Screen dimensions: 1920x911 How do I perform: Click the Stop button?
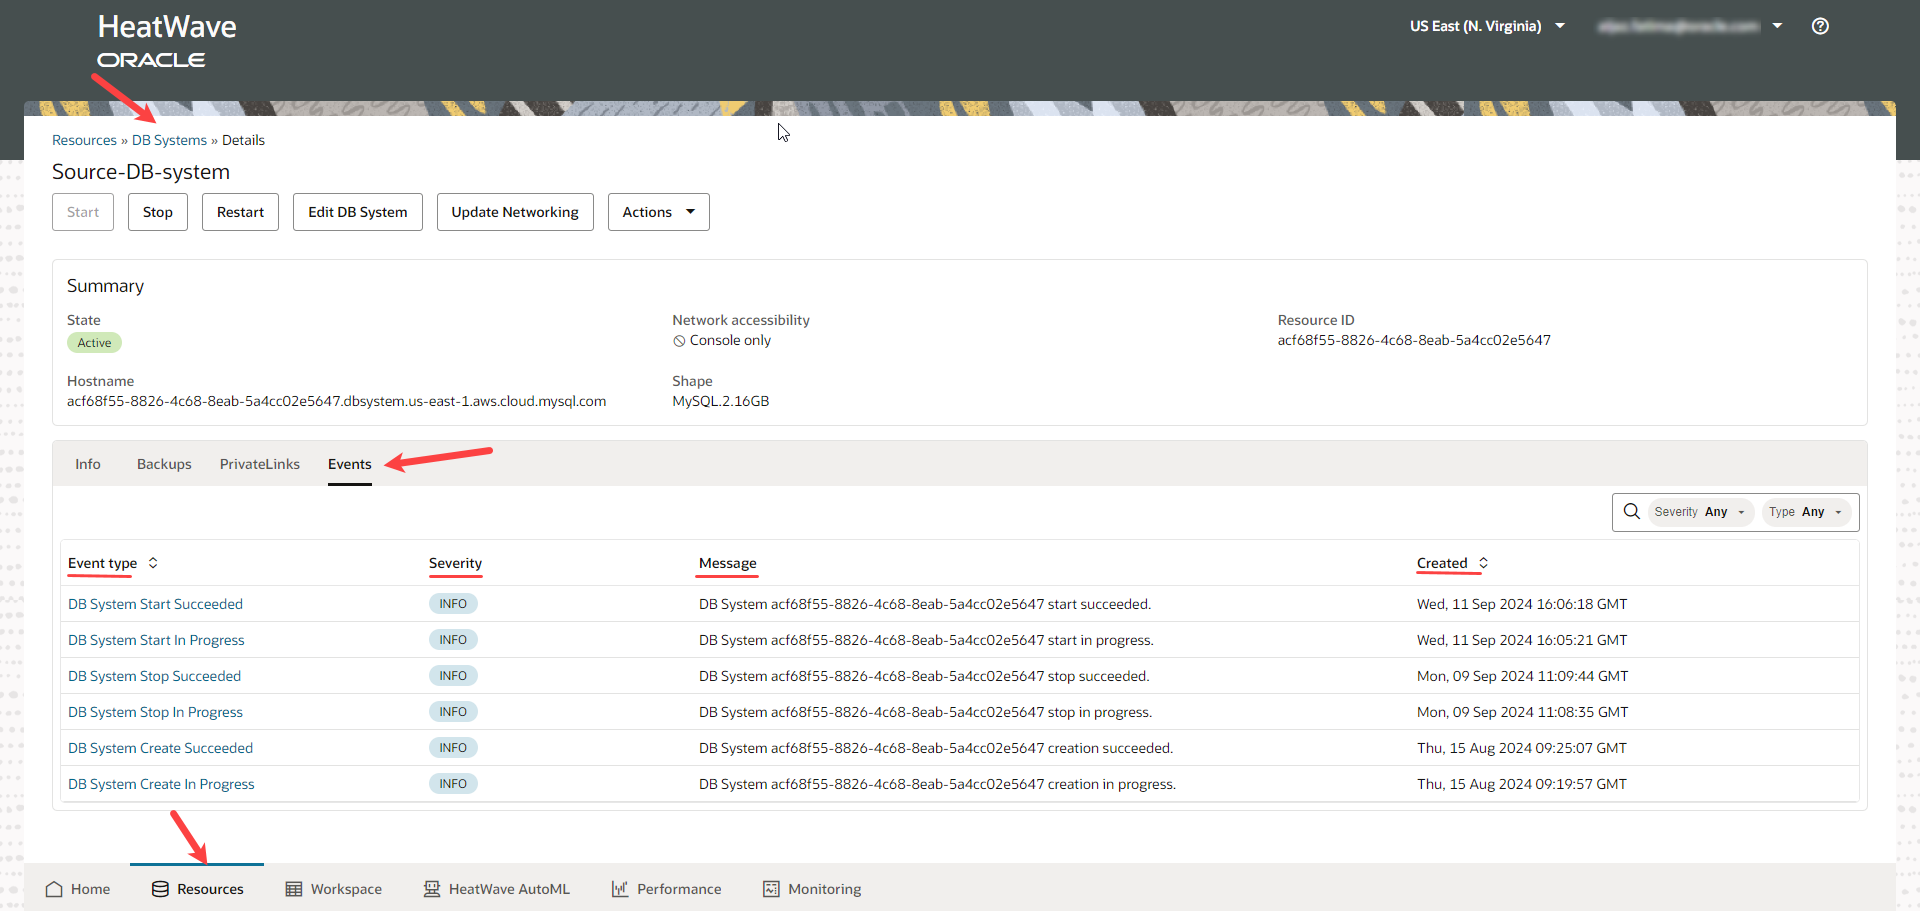pos(158,212)
